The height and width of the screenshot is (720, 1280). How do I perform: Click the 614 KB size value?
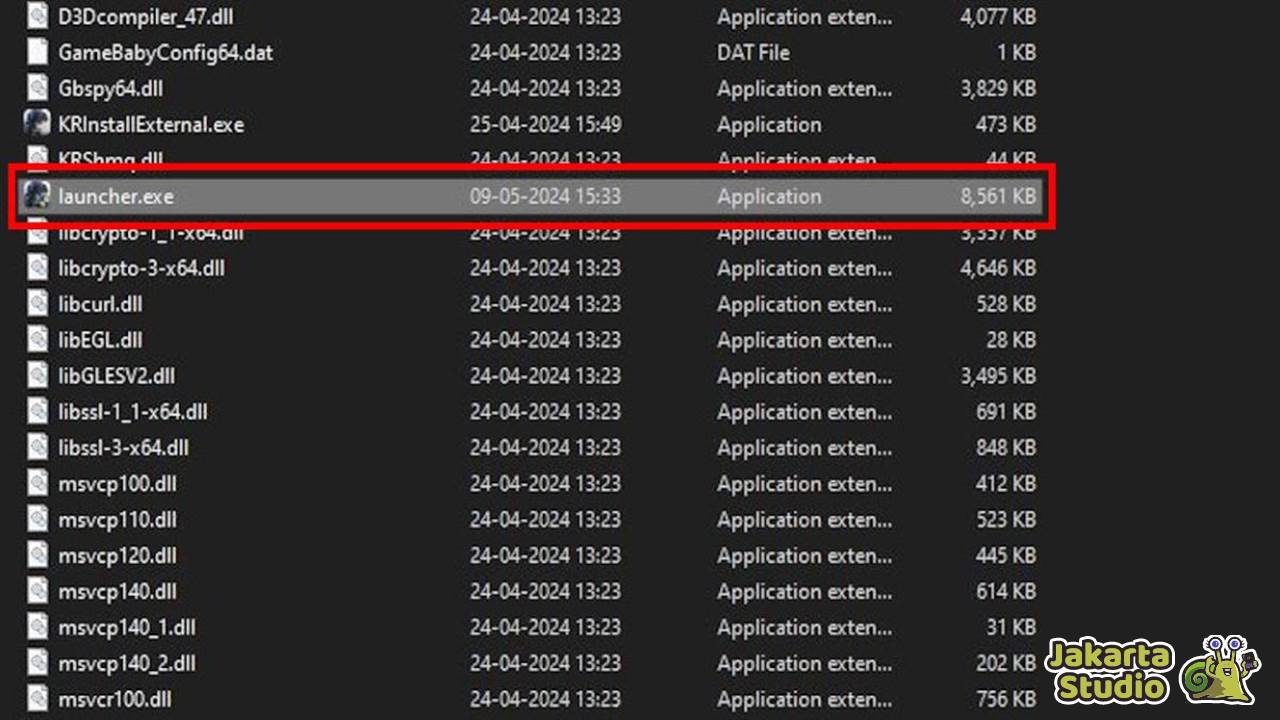[1006, 593]
